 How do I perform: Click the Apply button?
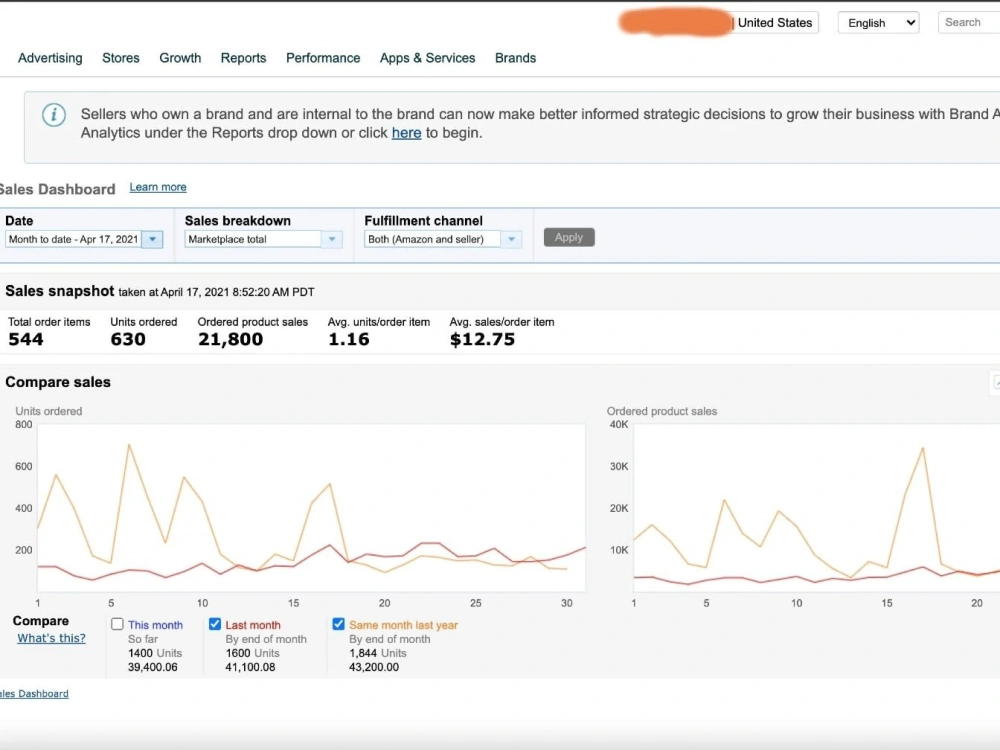[x=569, y=237]
